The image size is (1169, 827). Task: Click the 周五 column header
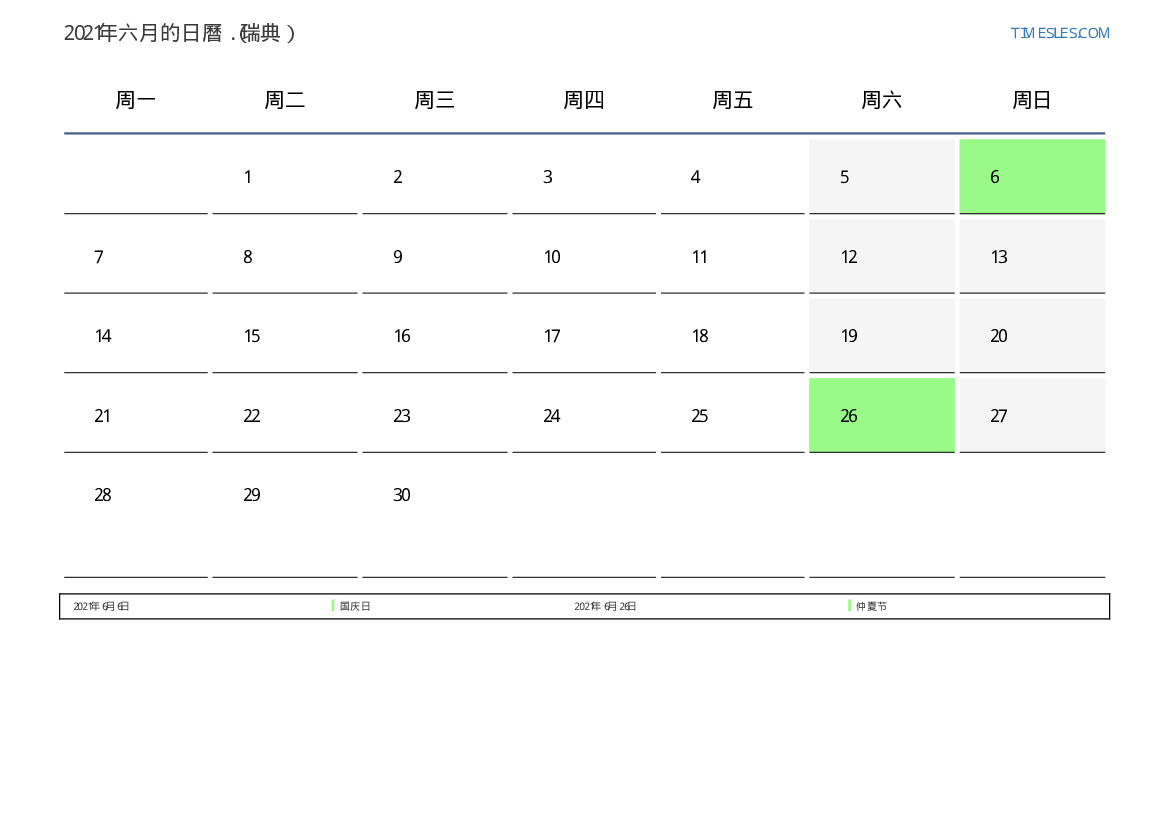[732, 100]
